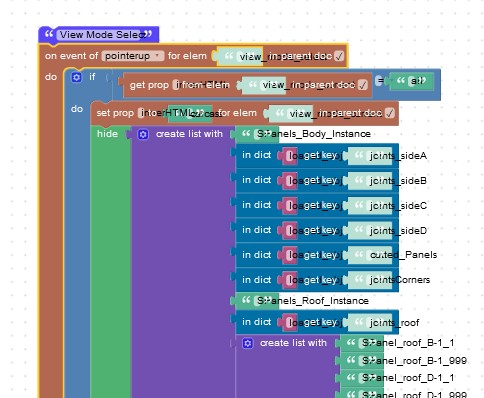Image resolution: width=484 pixels, height=398 pixels.
Task: Open the gear mutator on the hide list block
Action: (x=143, y=134)
